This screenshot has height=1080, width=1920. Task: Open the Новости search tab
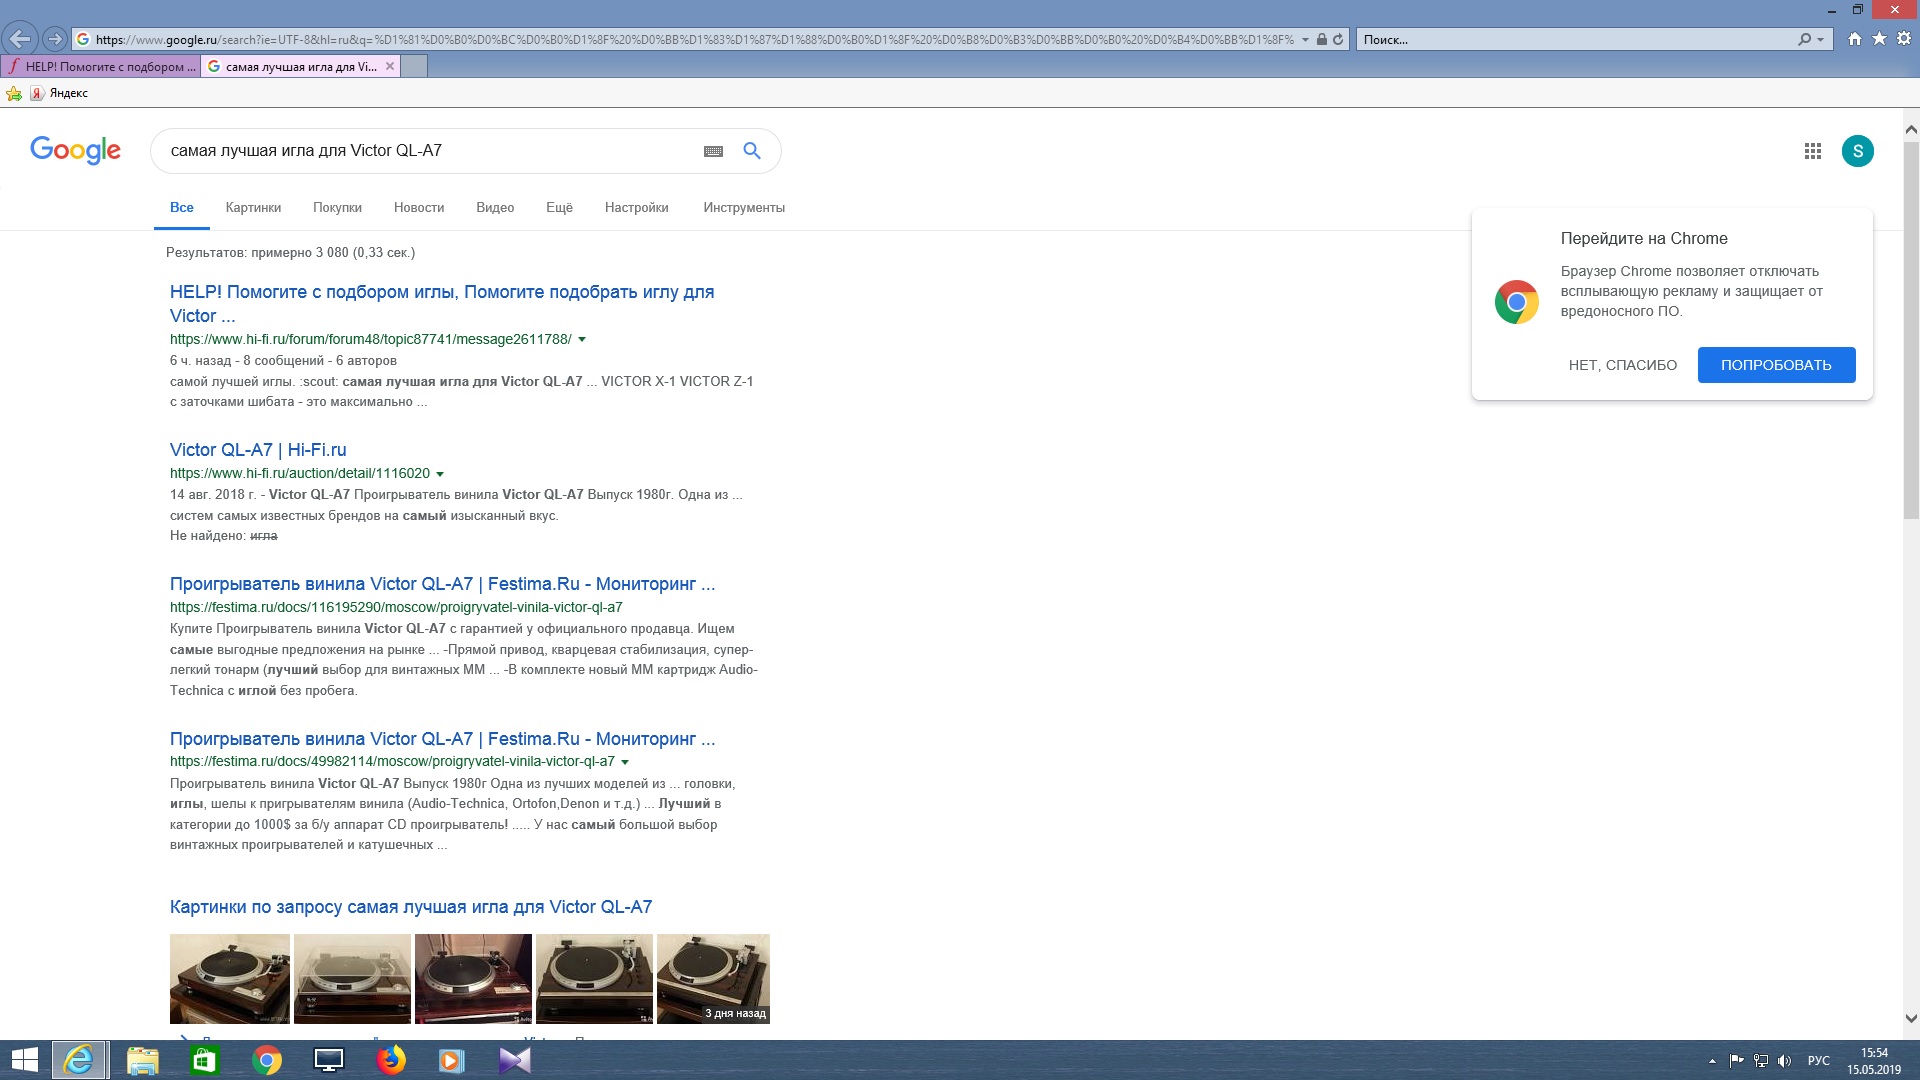tap(418, 208)
